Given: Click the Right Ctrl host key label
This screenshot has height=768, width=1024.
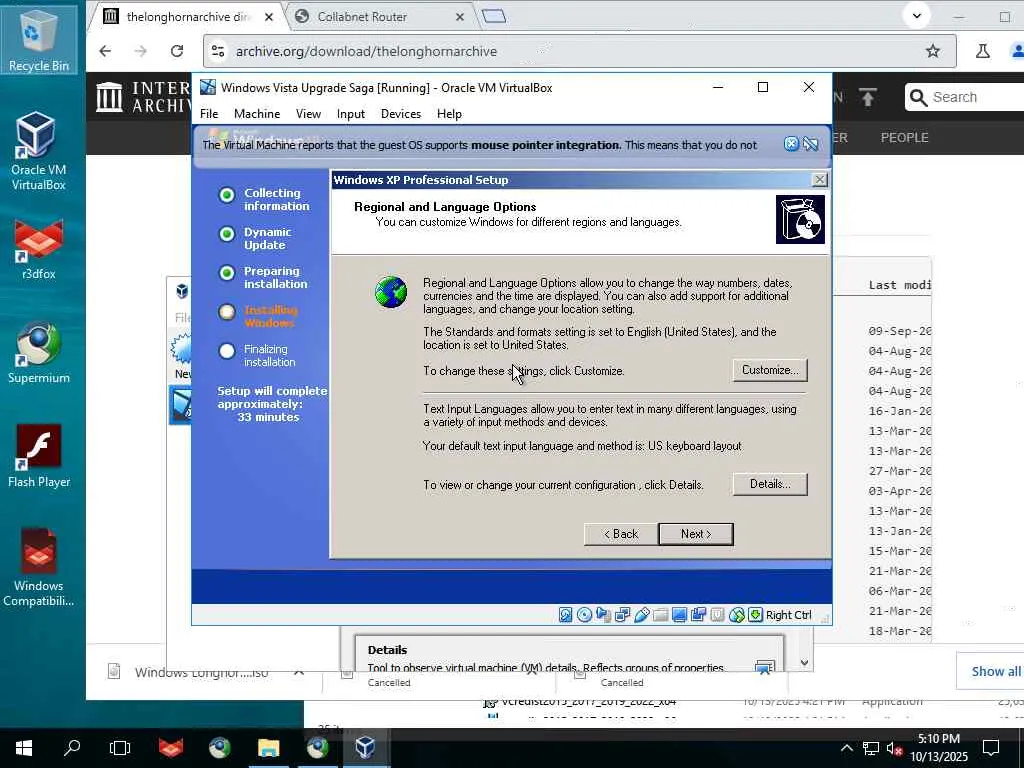Looking at the screenshot, I should coord(788,615).
